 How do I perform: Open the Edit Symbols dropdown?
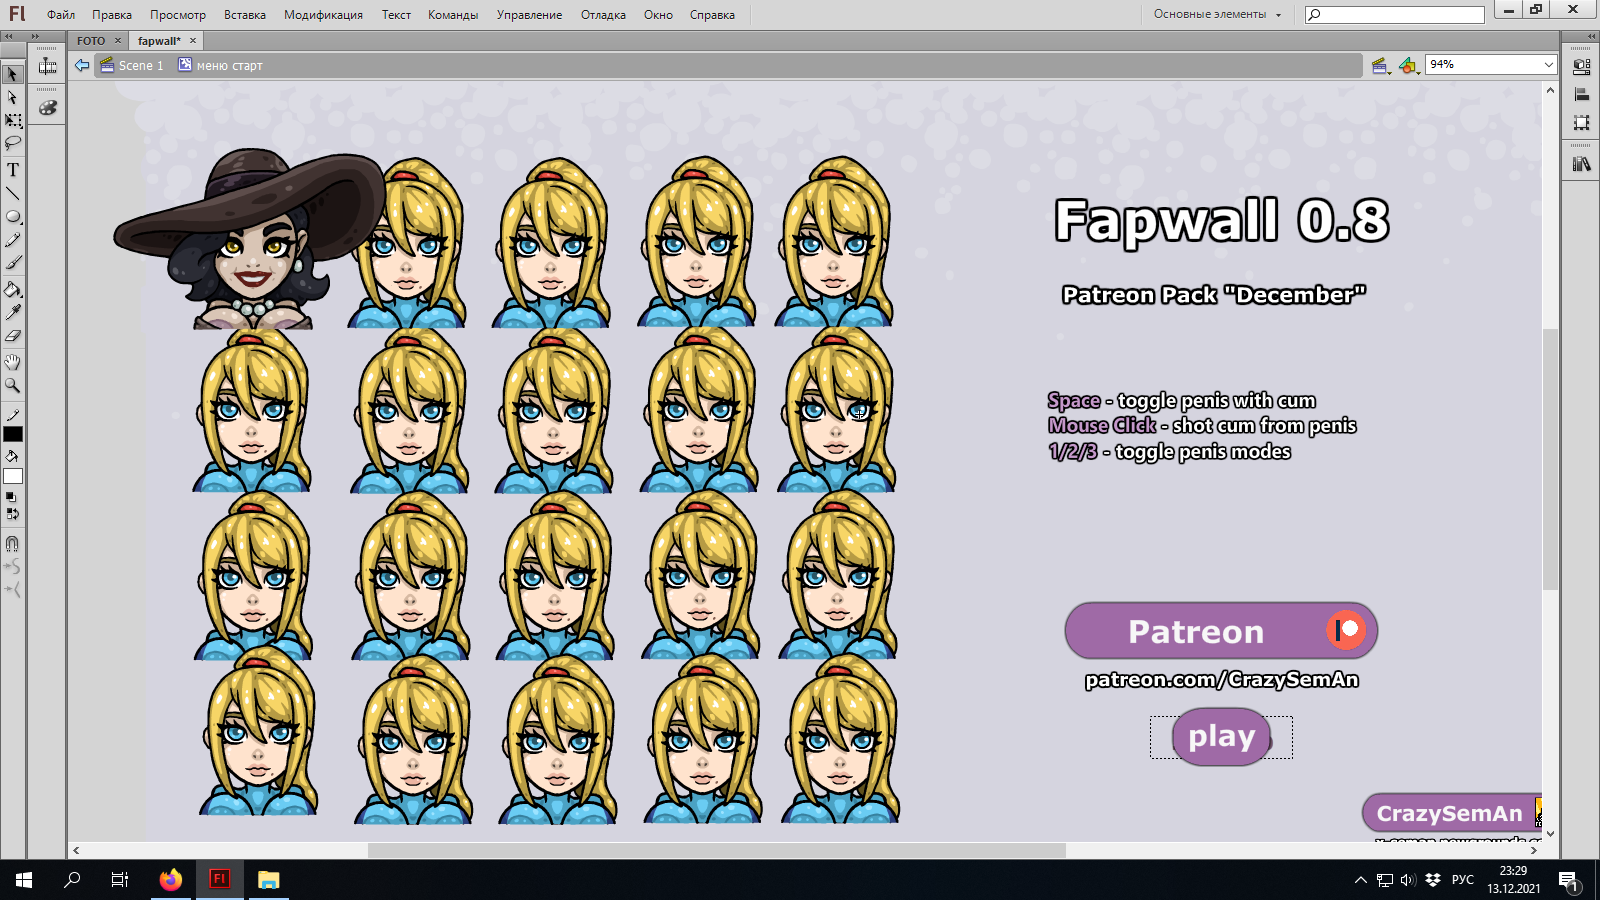[1408, 66]
